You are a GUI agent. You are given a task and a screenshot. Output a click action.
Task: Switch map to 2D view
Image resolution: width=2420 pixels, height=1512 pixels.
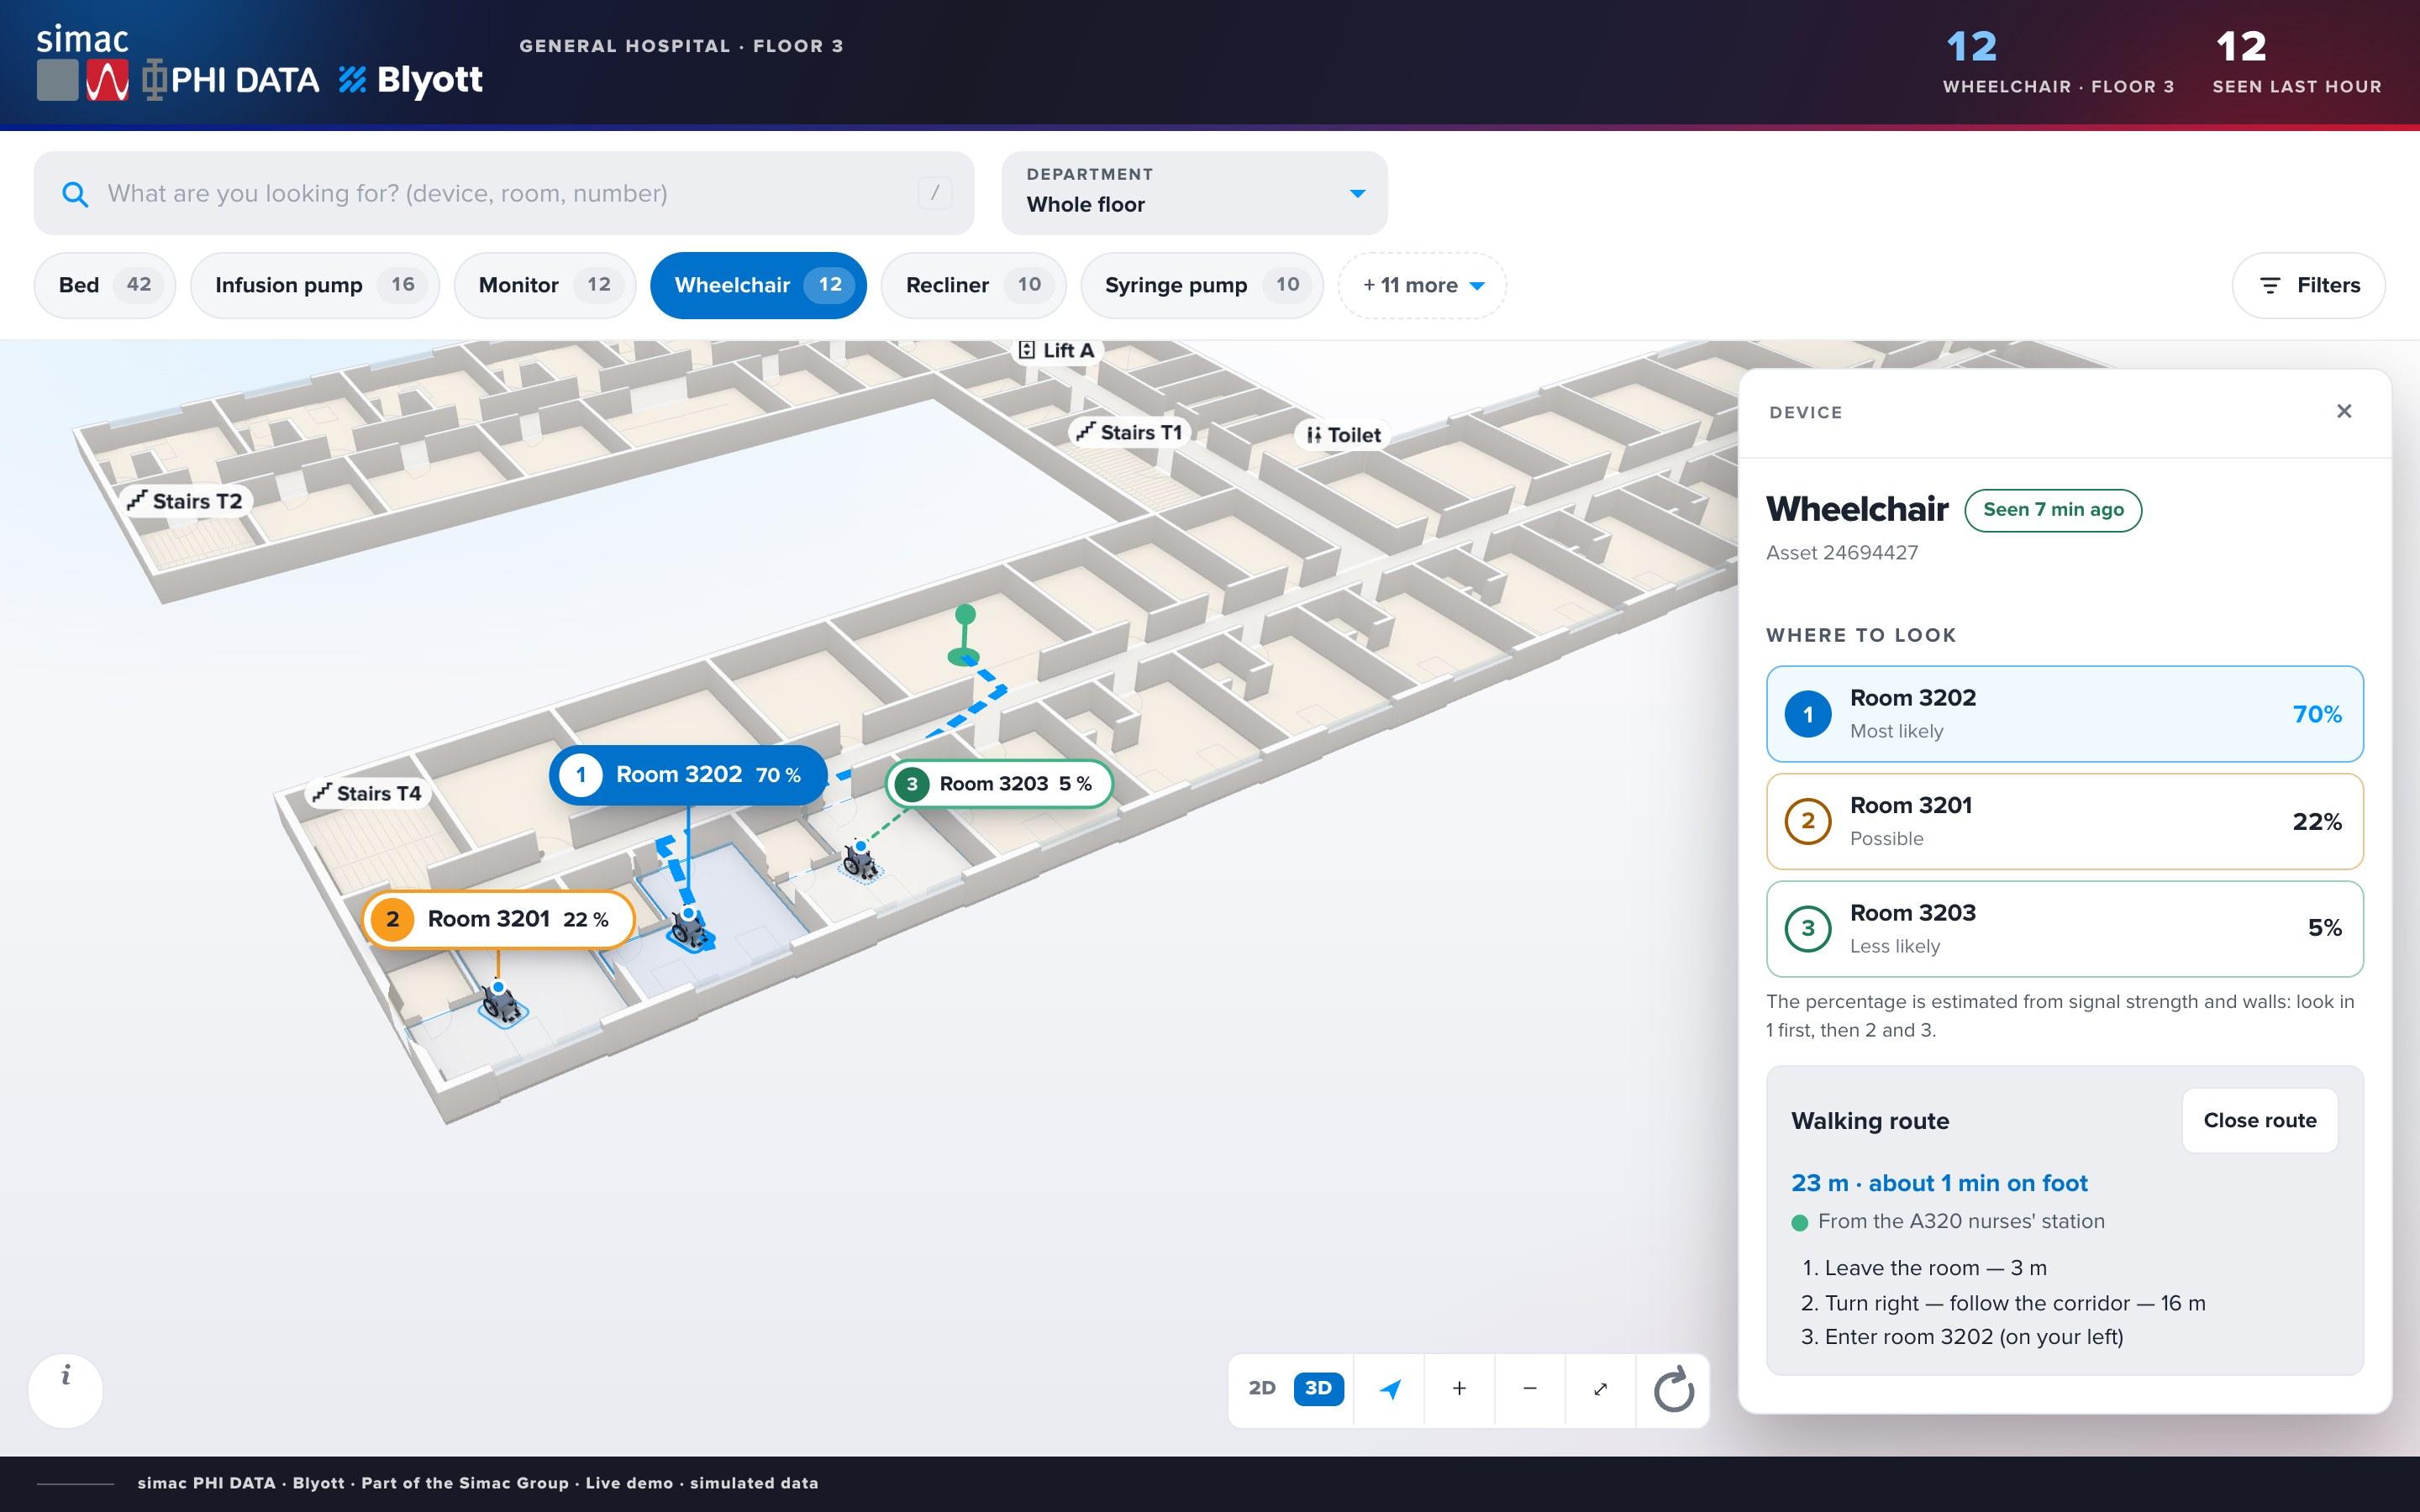(1262, 1388)
